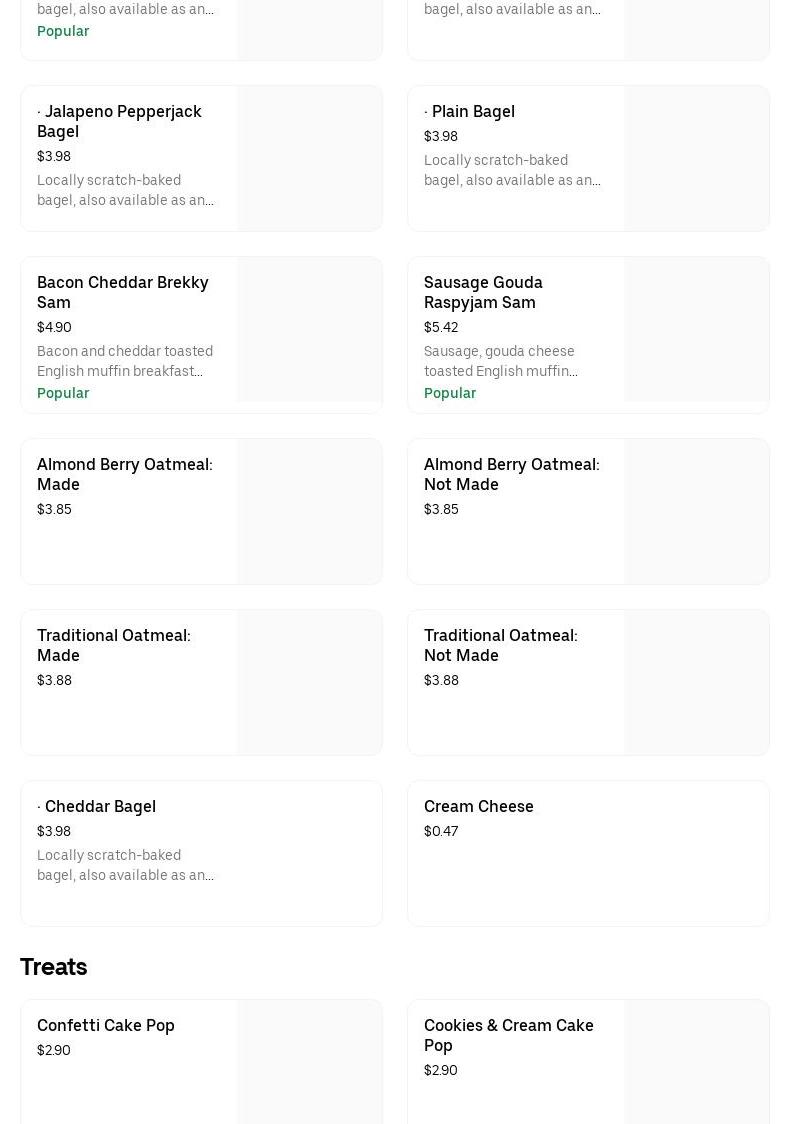The image size is (804, 1124).
Task: Open the Confetti Cake Pop item
Action: pyautogui.click(x=106, y=1025)
